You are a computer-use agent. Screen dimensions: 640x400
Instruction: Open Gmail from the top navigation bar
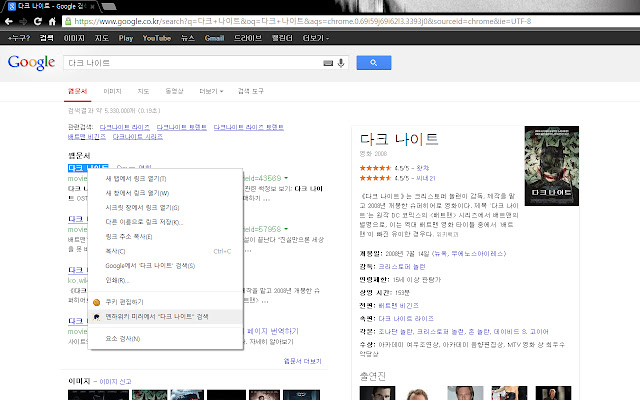[x=214, y=37]
